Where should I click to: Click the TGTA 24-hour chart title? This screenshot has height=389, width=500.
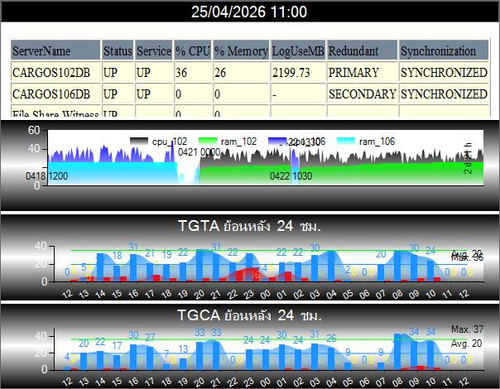[249, 226]
